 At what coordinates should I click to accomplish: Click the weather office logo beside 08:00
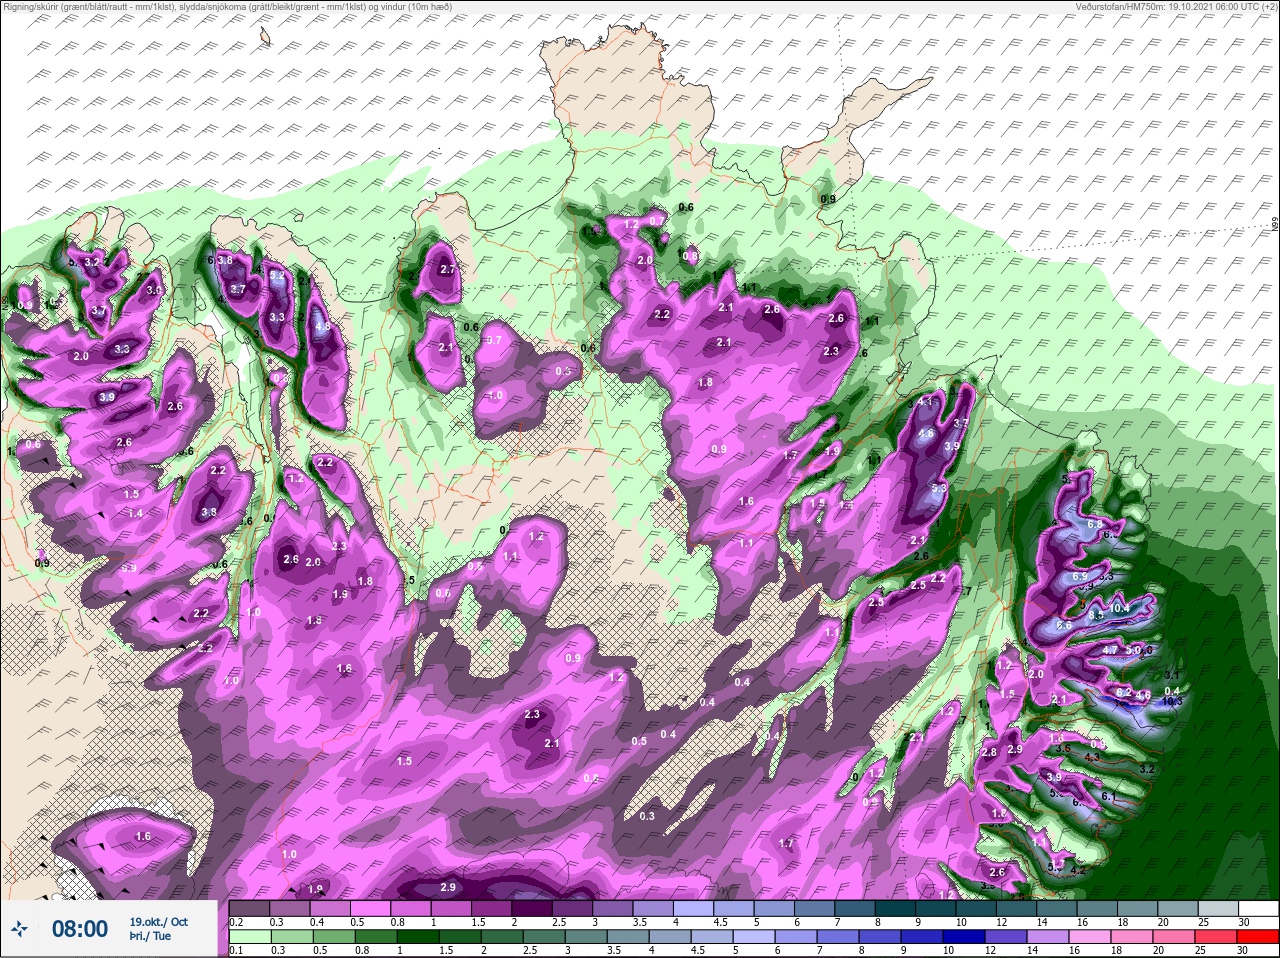(x=19, y=929)
